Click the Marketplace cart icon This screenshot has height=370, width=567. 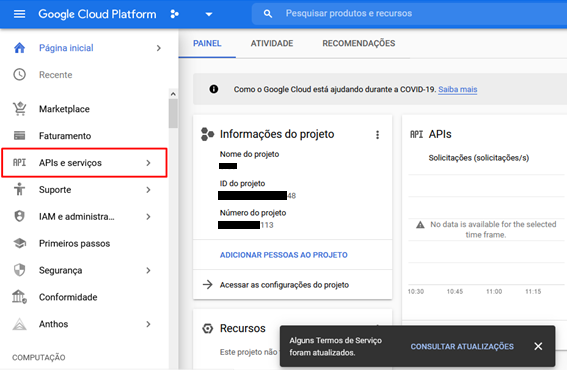[x=20, y=109]
